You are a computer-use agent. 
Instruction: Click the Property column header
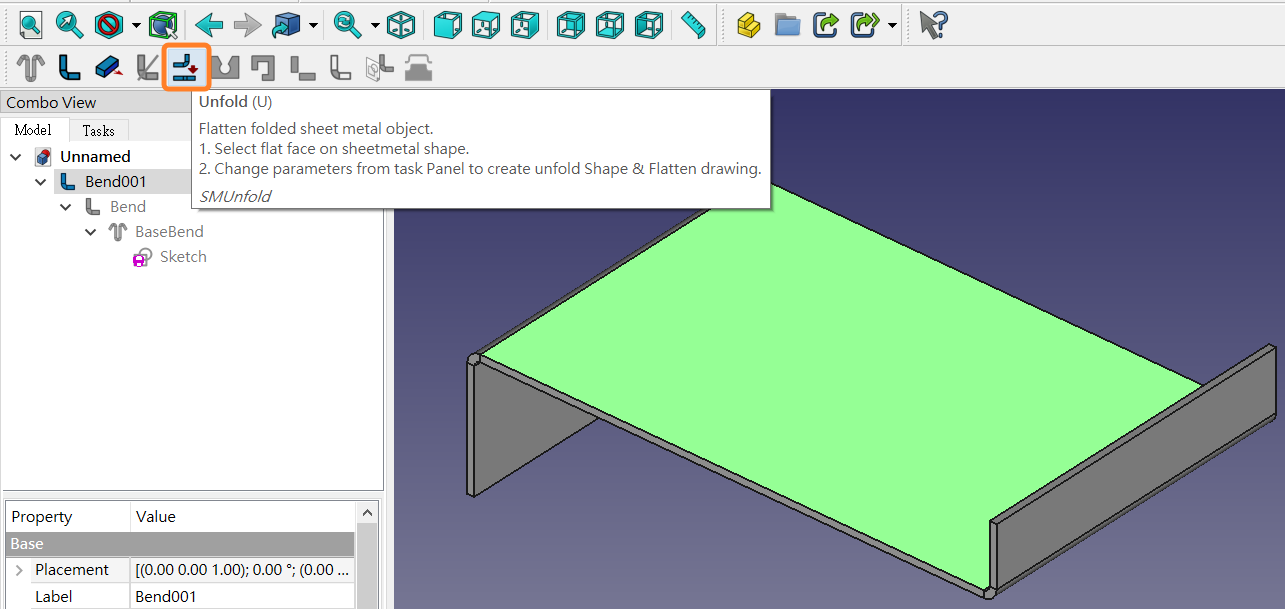click(68, 517)
